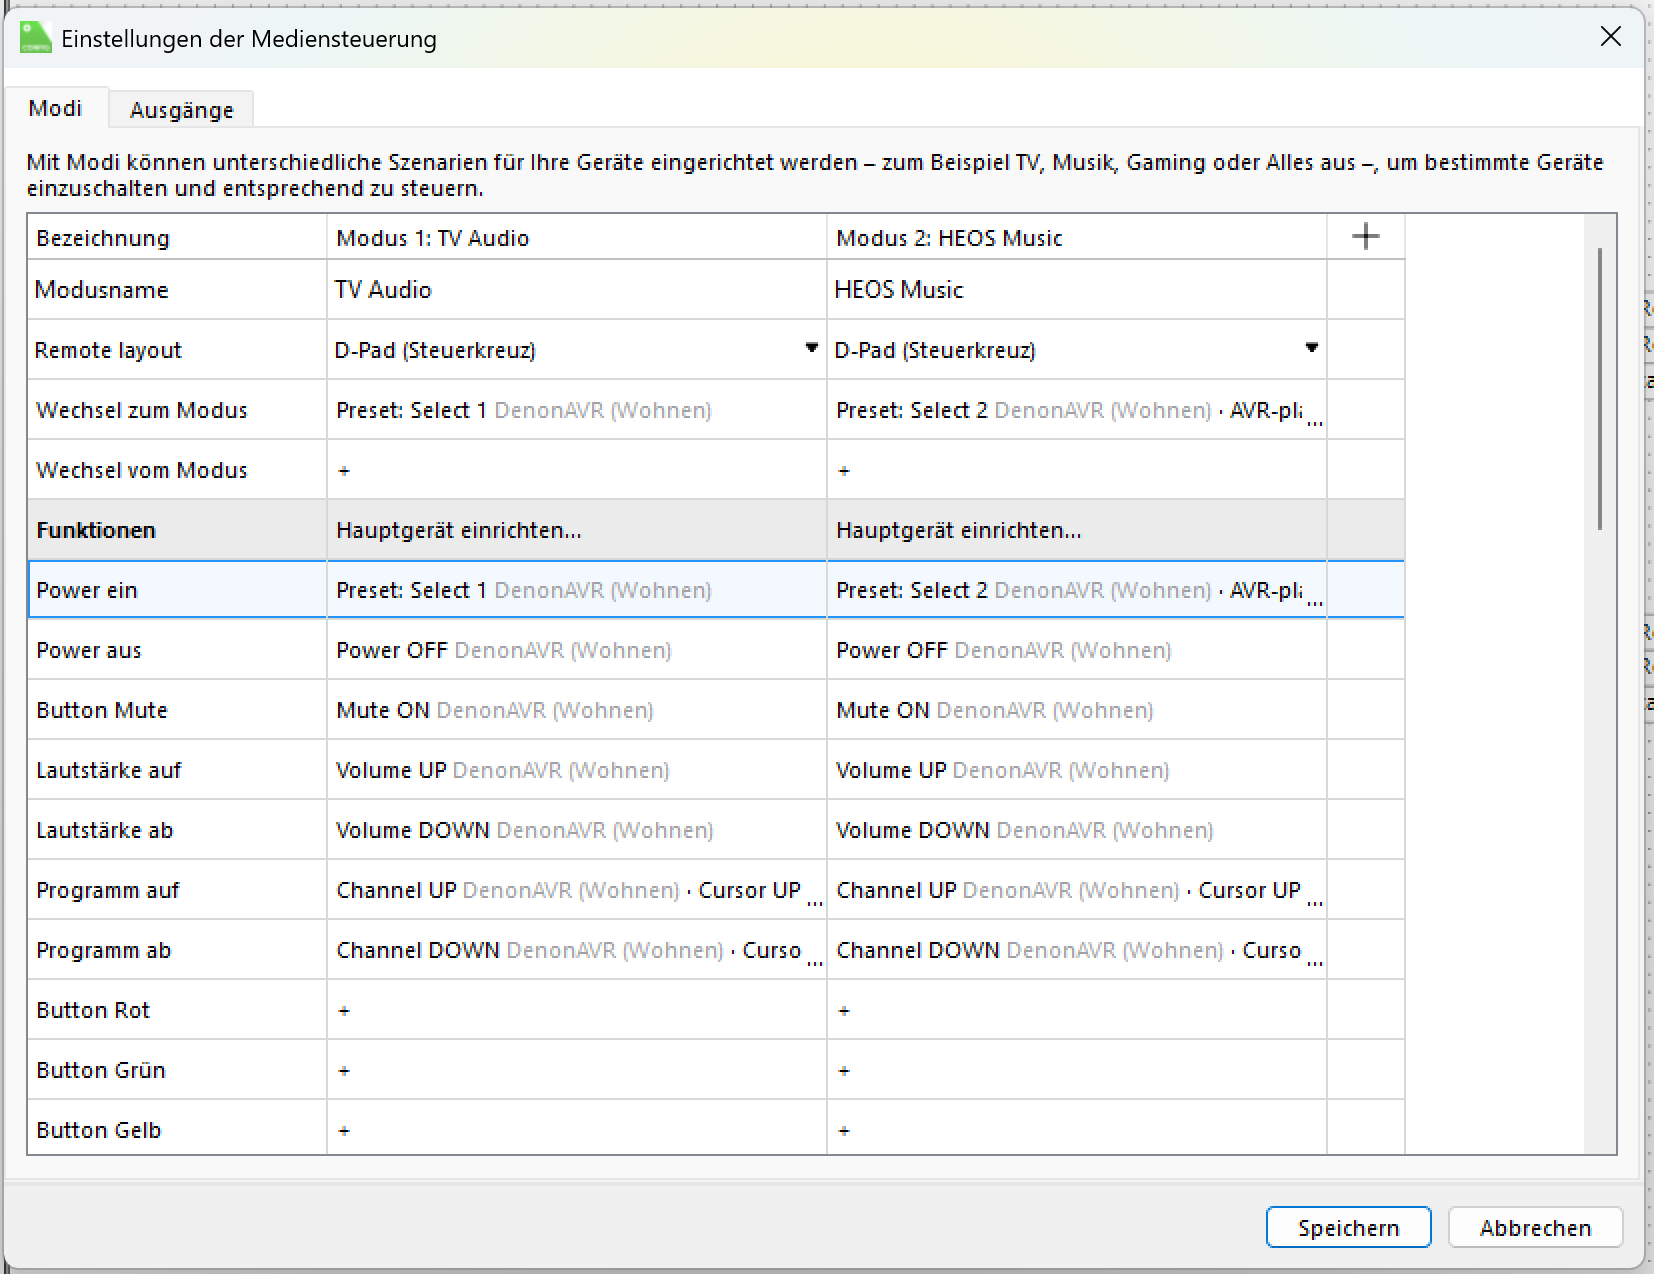Select the Power OFF cell for TV Audio
The width and height of the screenshot is (1654, 1274).
coord(575,651)
